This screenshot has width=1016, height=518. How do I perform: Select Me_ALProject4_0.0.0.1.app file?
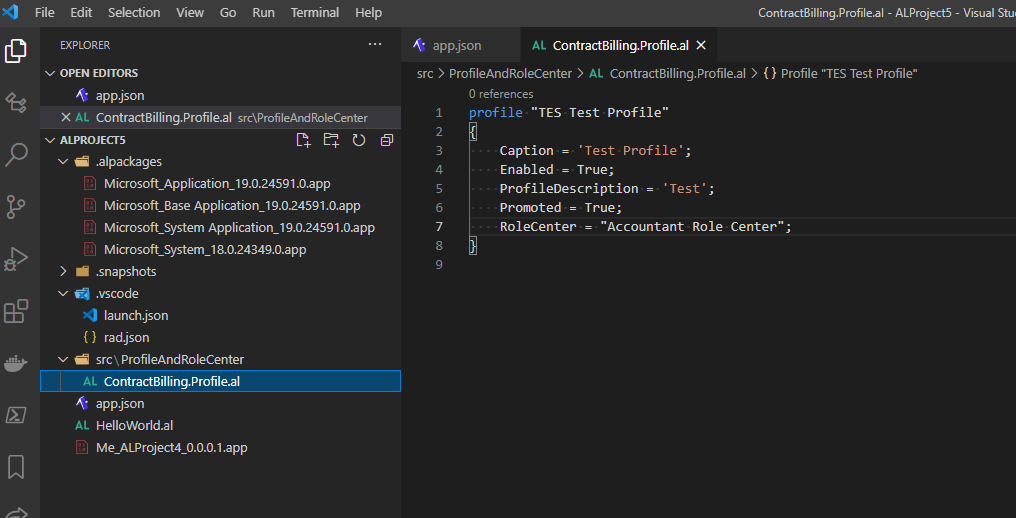(220, 447)
